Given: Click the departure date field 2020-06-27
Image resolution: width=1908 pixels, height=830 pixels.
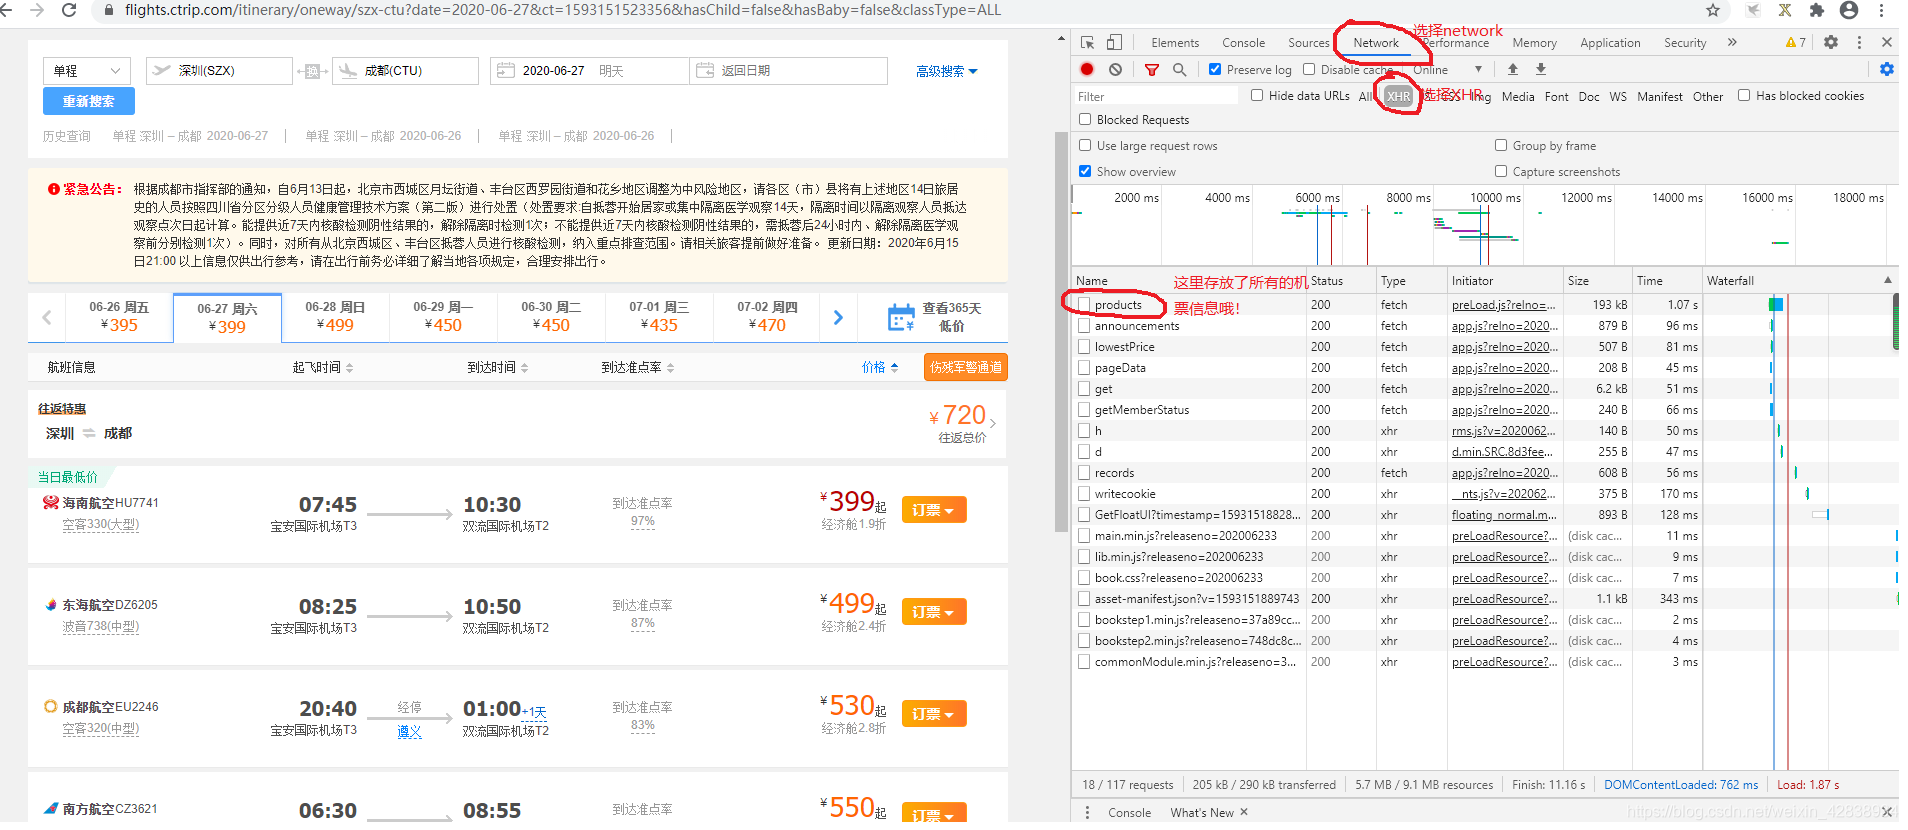Looking at the screenshot, I should [x=589, y=71].
